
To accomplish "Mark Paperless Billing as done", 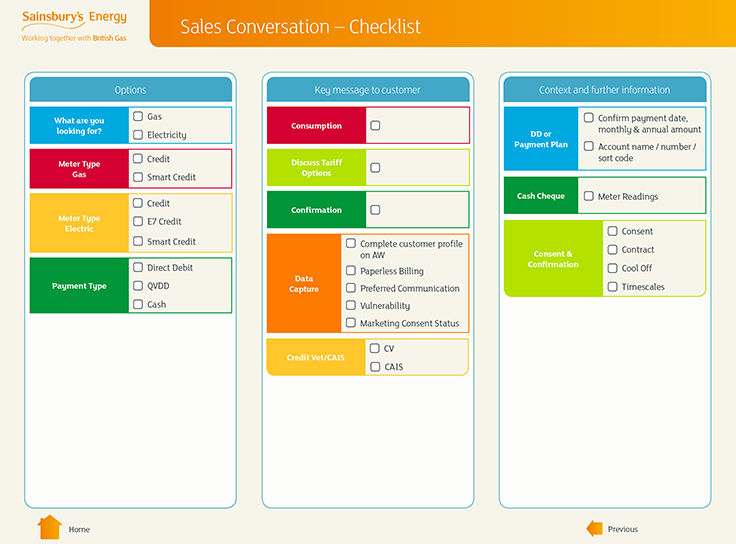I will (x=351, y=270).
